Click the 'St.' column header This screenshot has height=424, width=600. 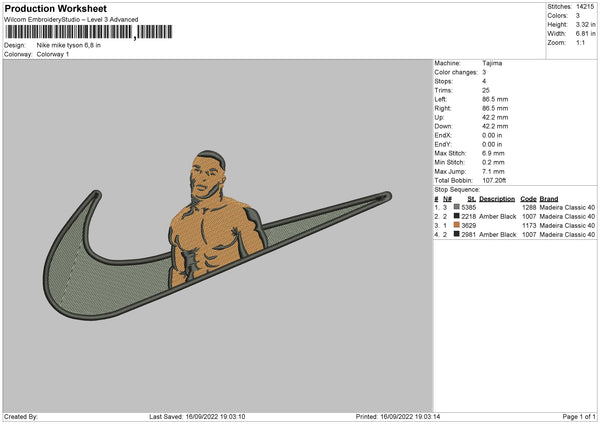(471, 199)
